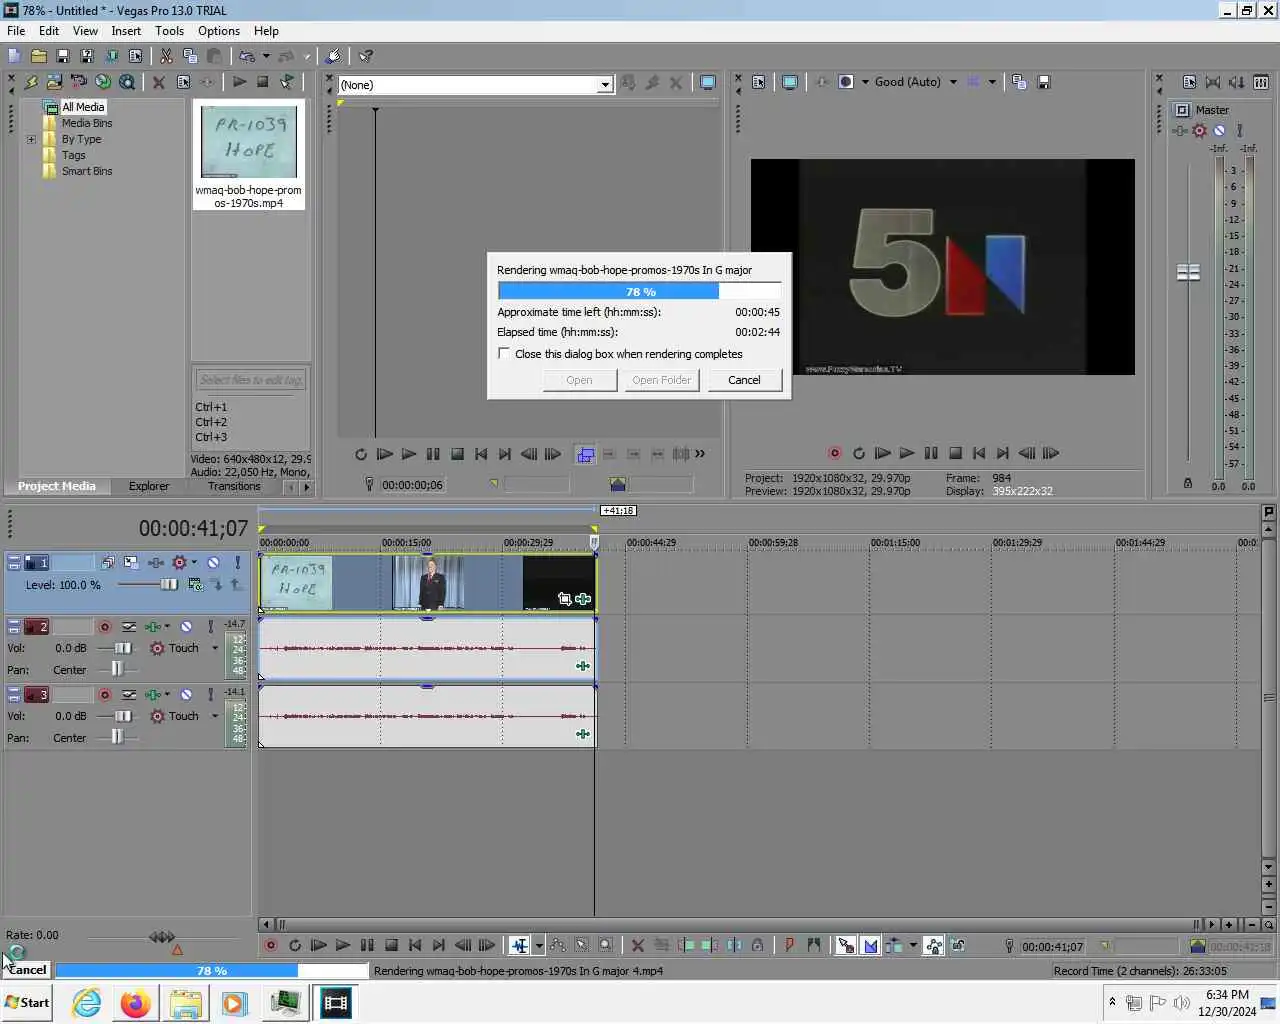Open the trimmer (None) media dropdown

point(605,85)
